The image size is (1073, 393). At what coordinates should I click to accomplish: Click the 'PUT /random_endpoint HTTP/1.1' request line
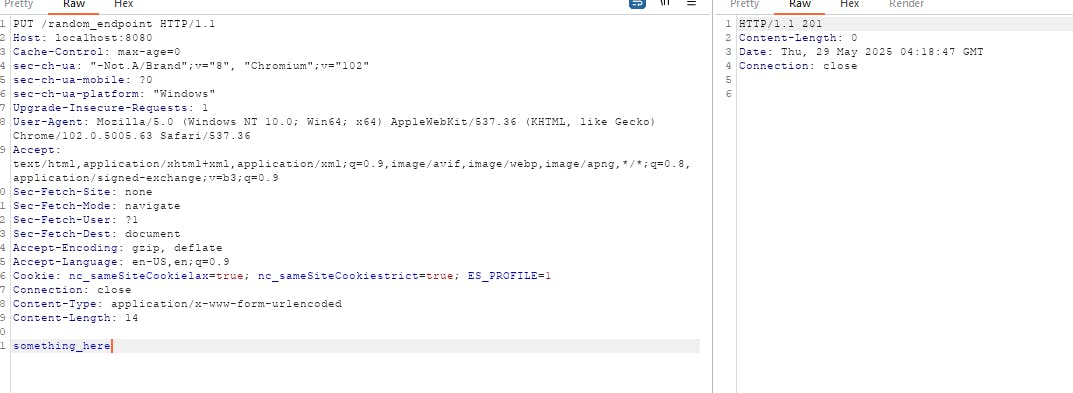click(114, 24)
